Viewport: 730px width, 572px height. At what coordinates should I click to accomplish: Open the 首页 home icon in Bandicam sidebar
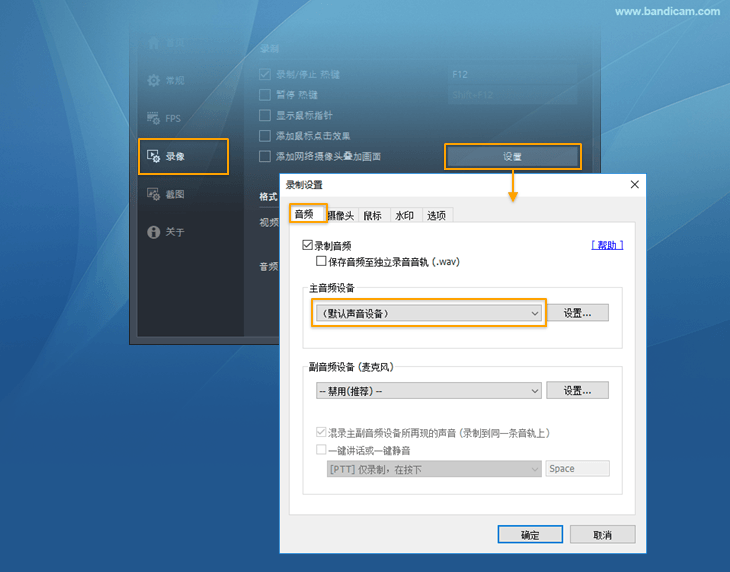154,43
